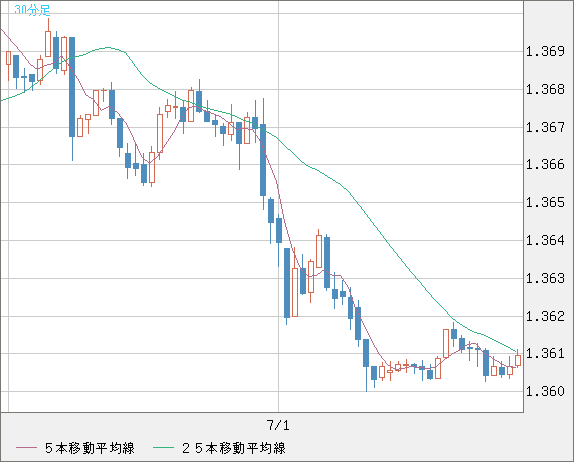
Task: Click the 1.361 price axis label
Action: [545, 354]
